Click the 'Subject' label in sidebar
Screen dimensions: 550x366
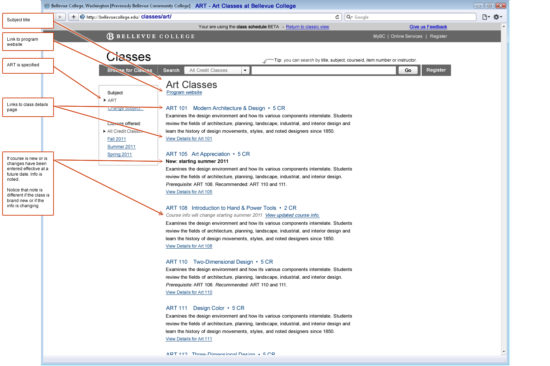tap(115, 93)
